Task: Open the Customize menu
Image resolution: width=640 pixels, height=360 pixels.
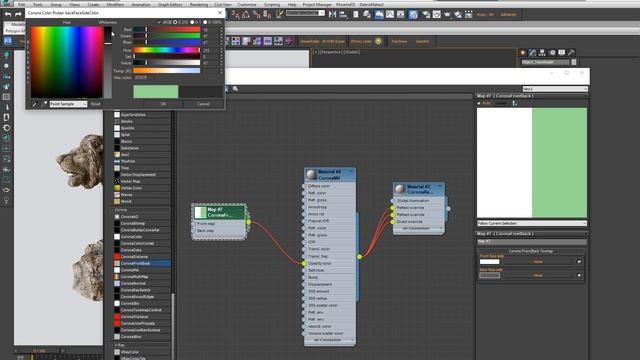Action: [x=247, y=4]
